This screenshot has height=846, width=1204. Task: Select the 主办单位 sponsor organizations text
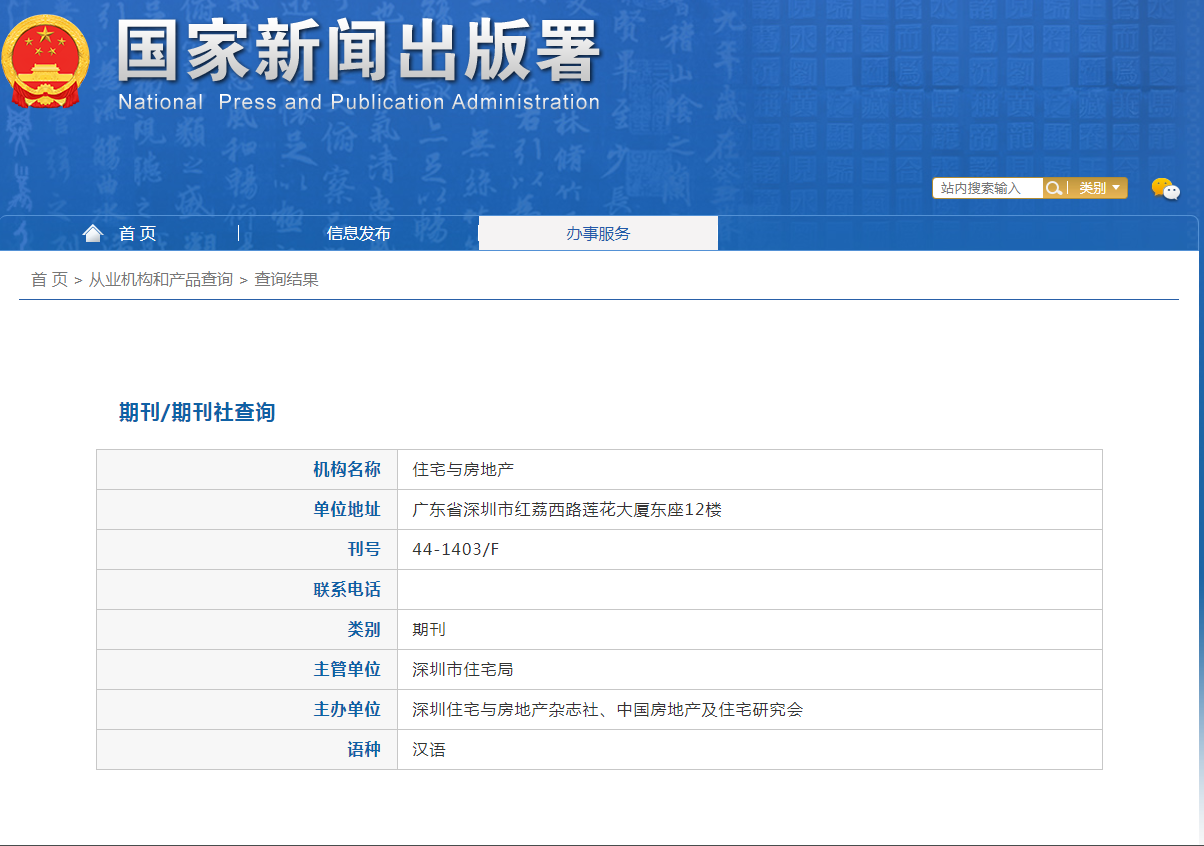607,710
